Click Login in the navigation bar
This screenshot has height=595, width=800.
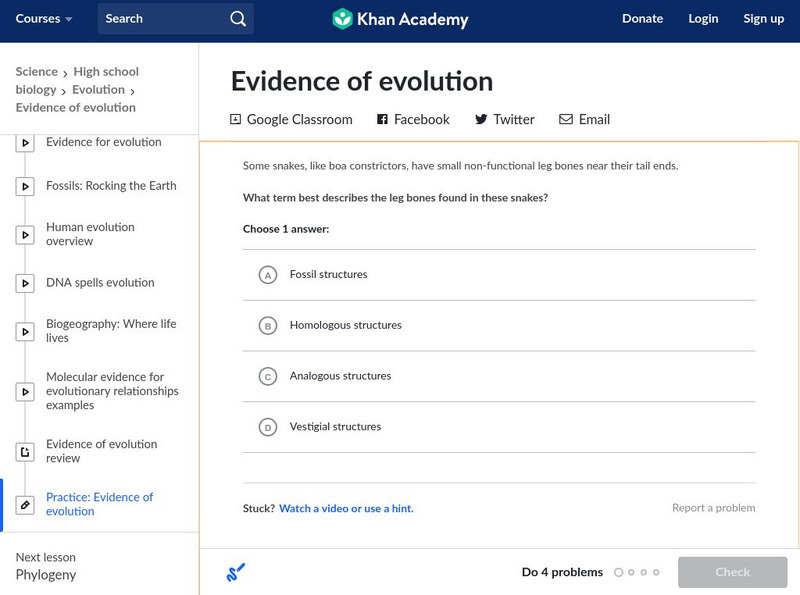pyautogui.click(x=703, y=18)
